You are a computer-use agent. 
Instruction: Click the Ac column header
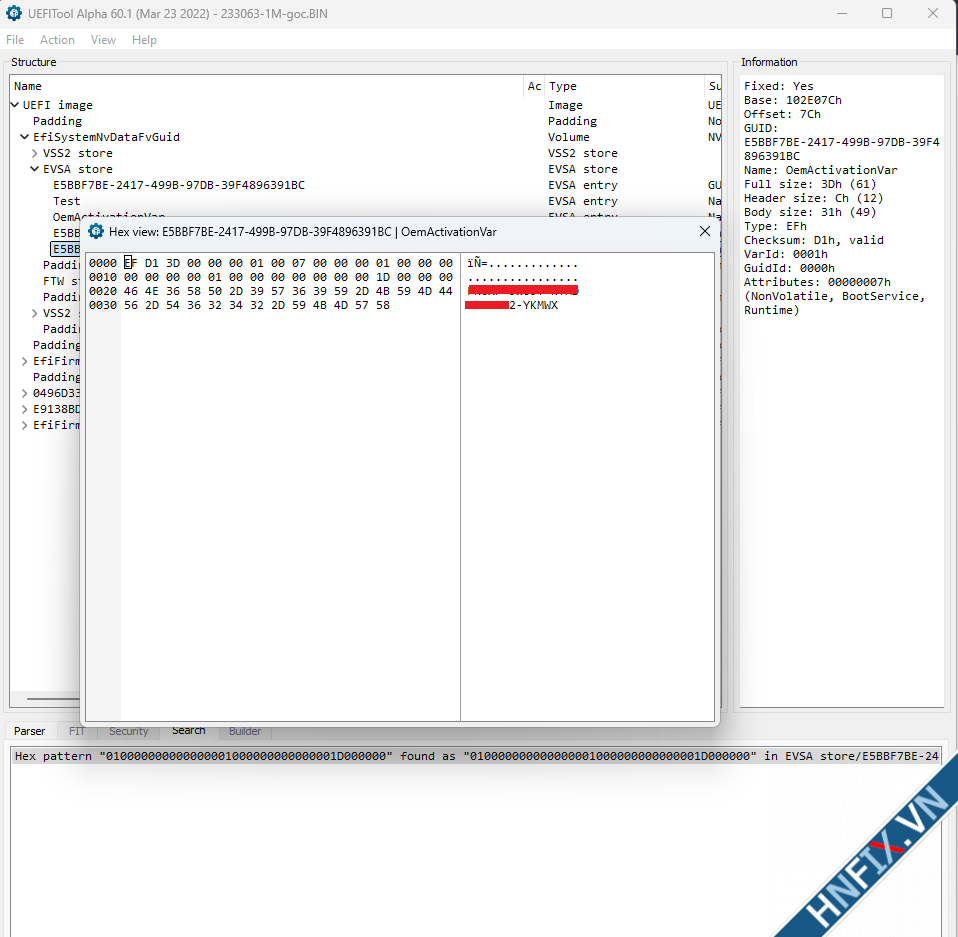(535, 86)
